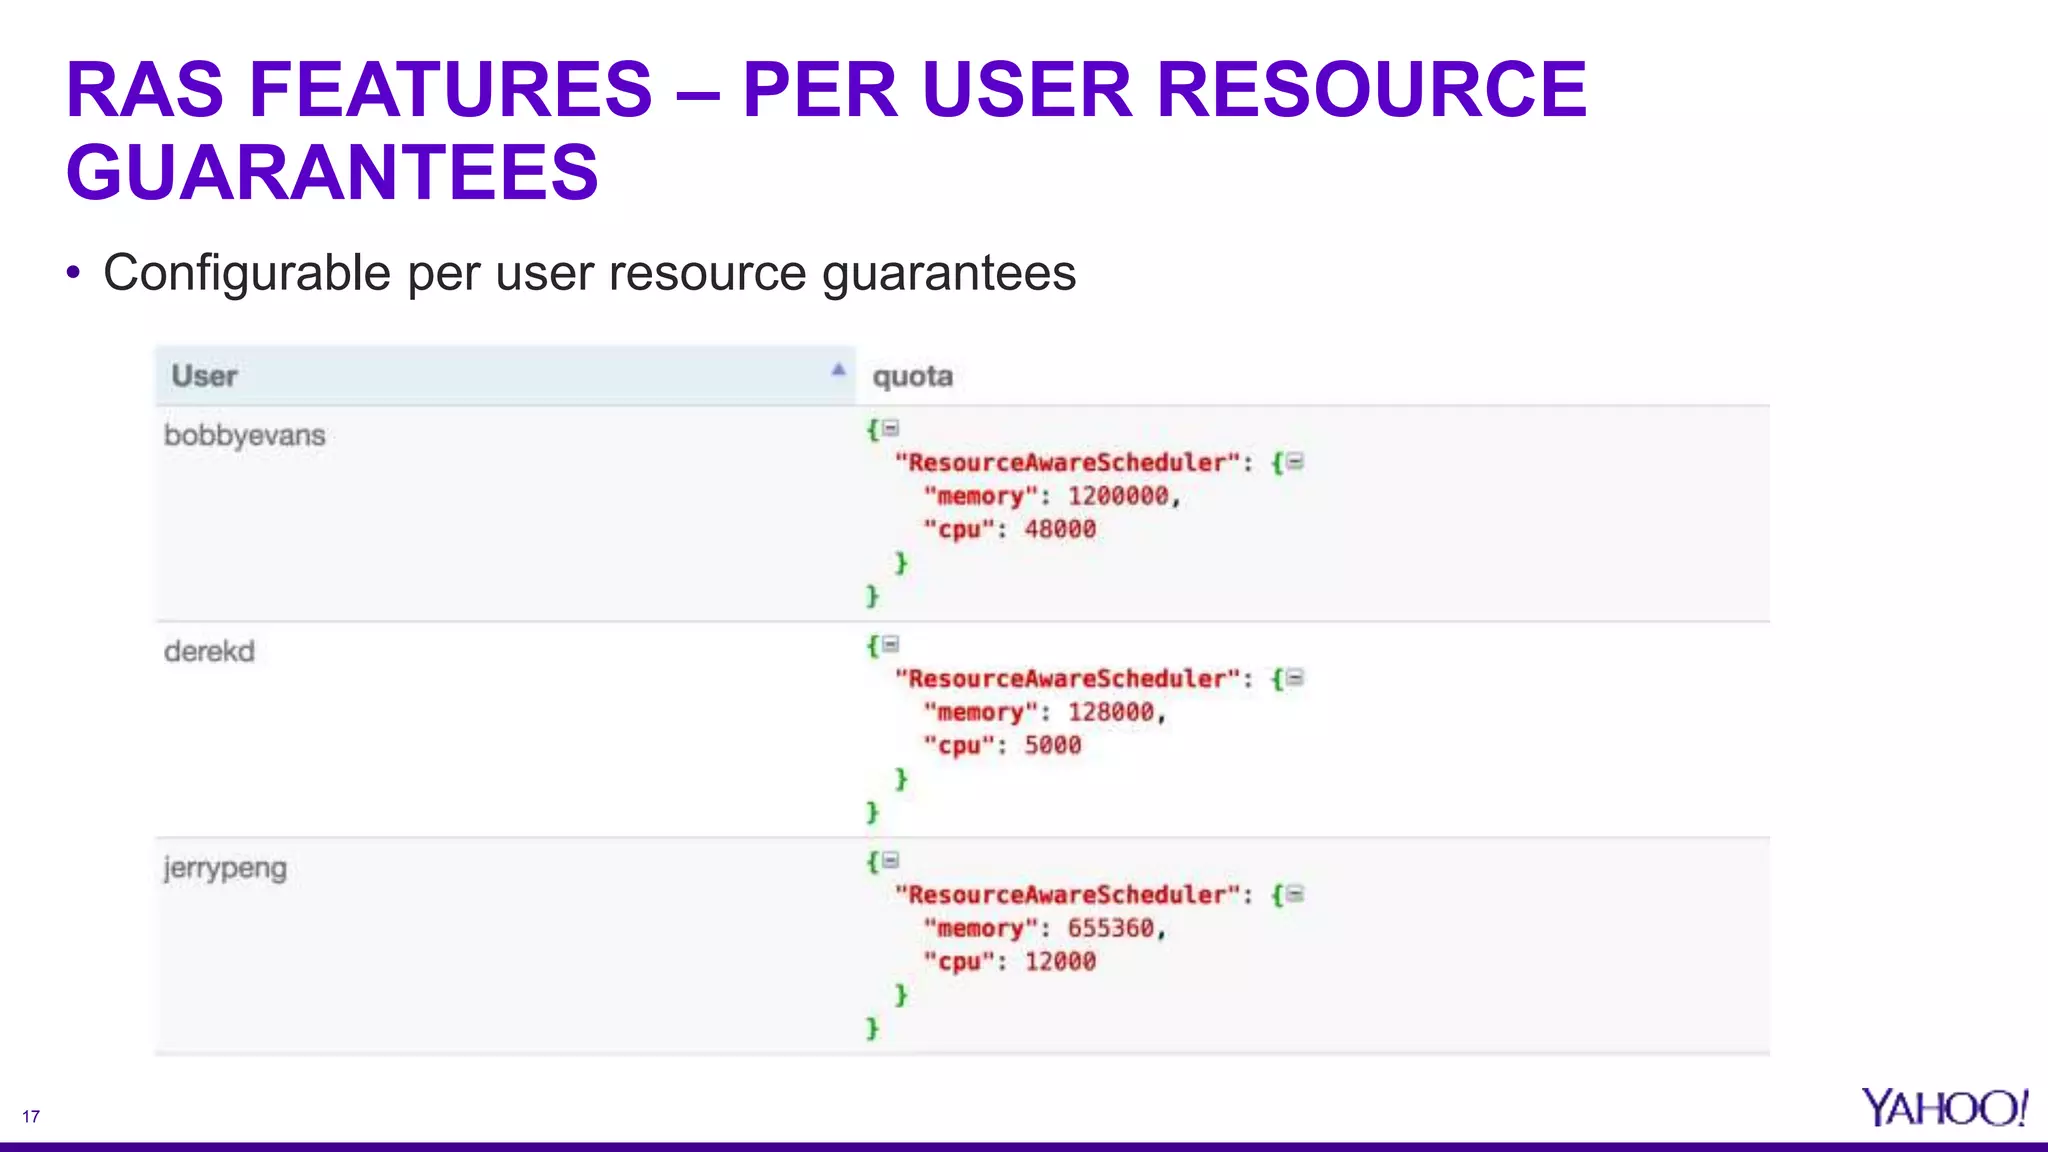Click the ascending sort arrow in User header
This screenshot has width=2048, height=1152.
[x=838, y=370]
